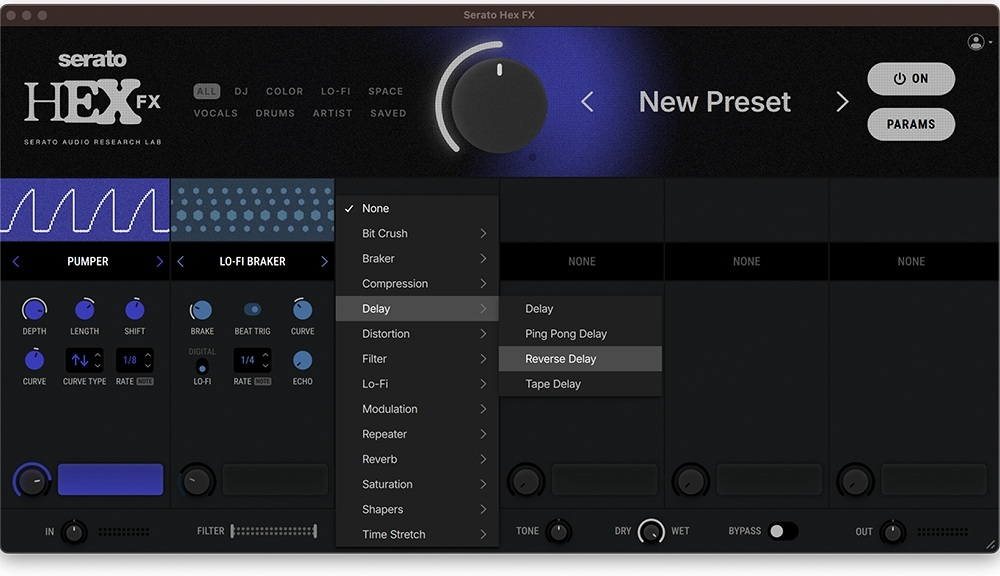Select previous effect left of PUMPER
1000x576 pixels.
[16, 262]
